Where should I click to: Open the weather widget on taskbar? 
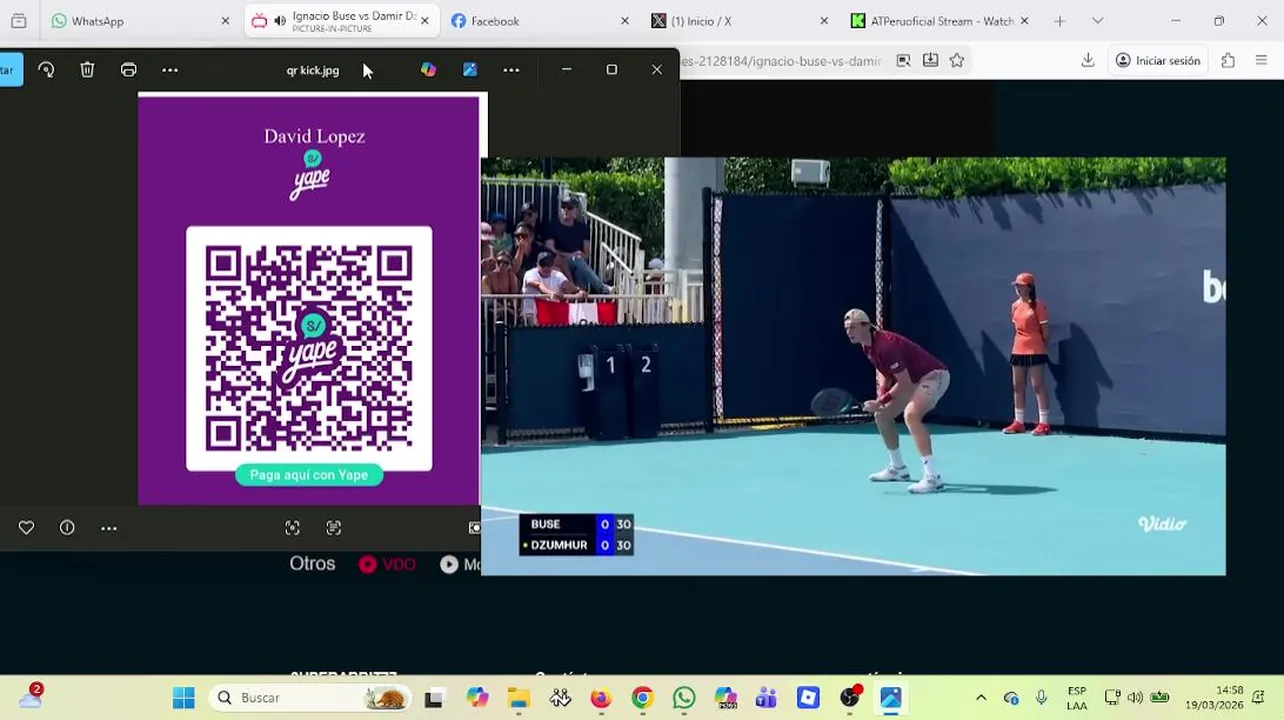tap(30, 697)
